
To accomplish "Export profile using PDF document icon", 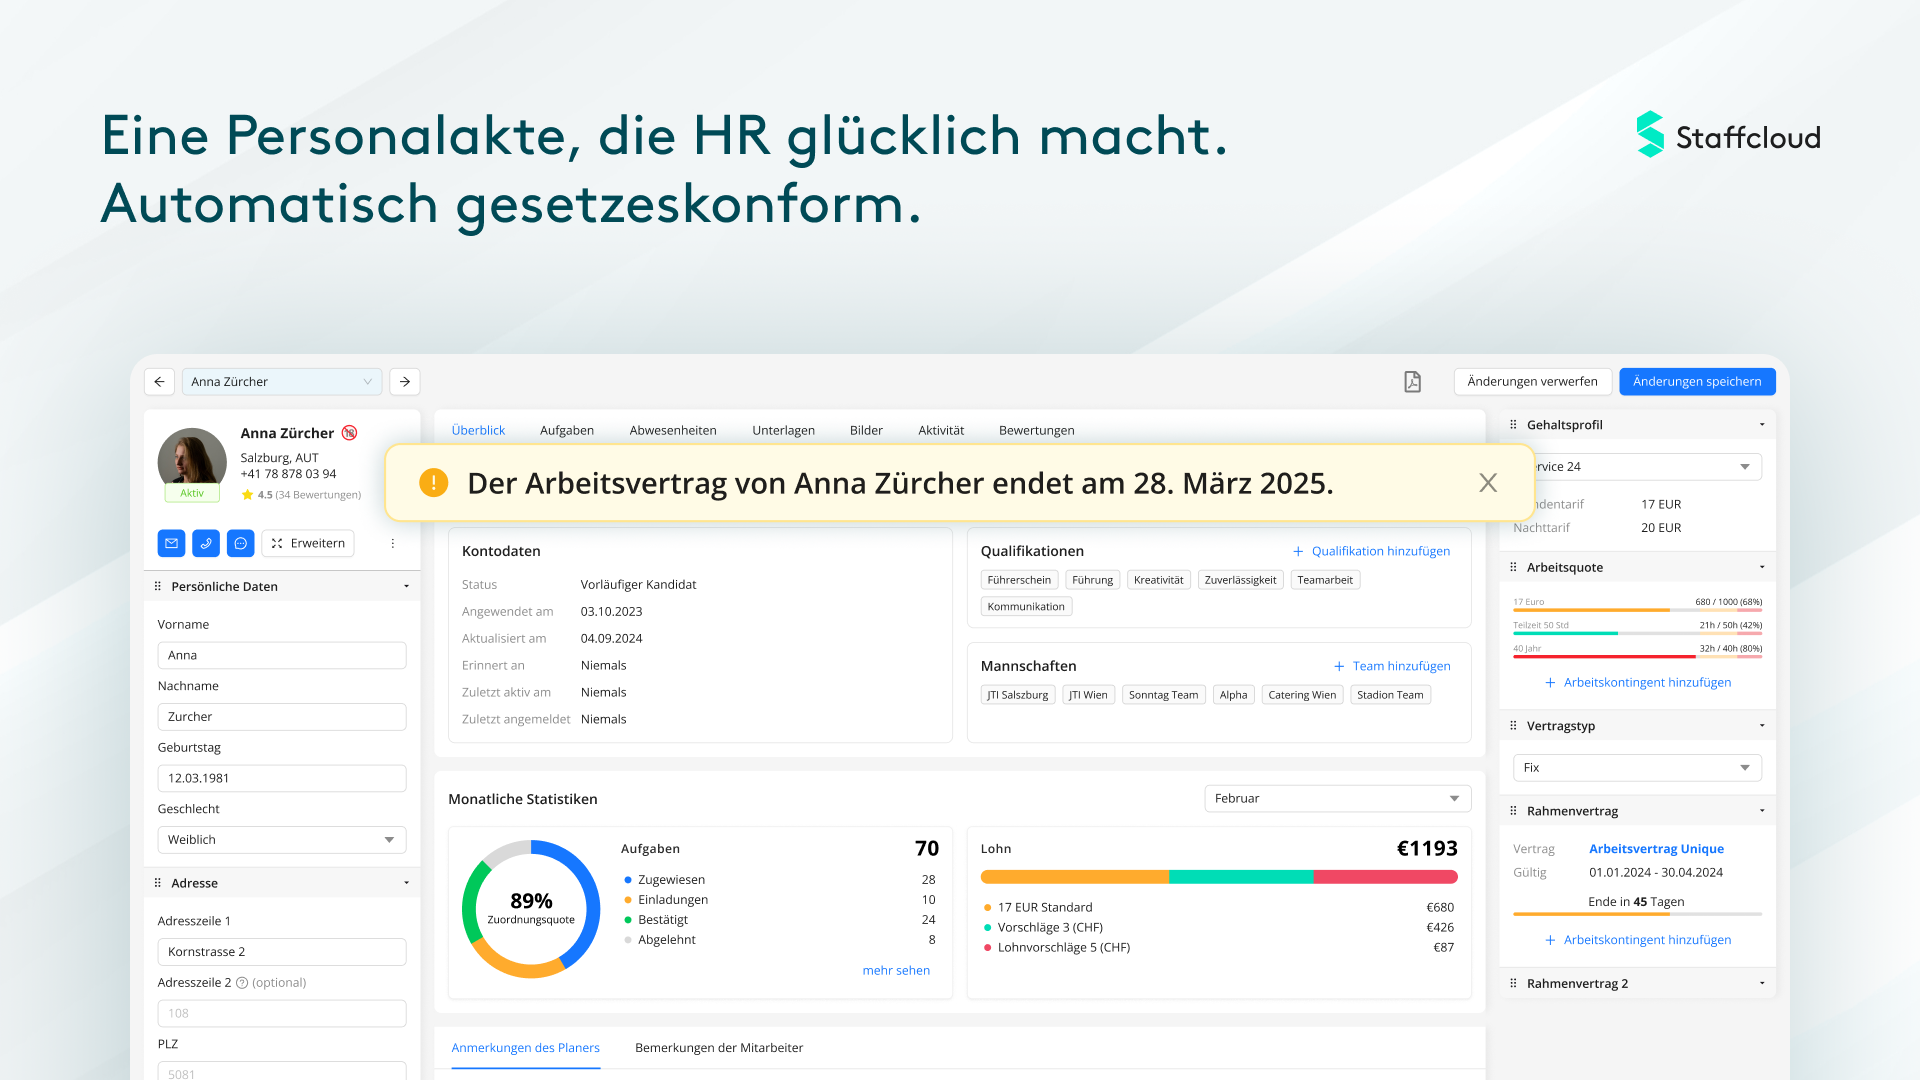I will 1412,382.
